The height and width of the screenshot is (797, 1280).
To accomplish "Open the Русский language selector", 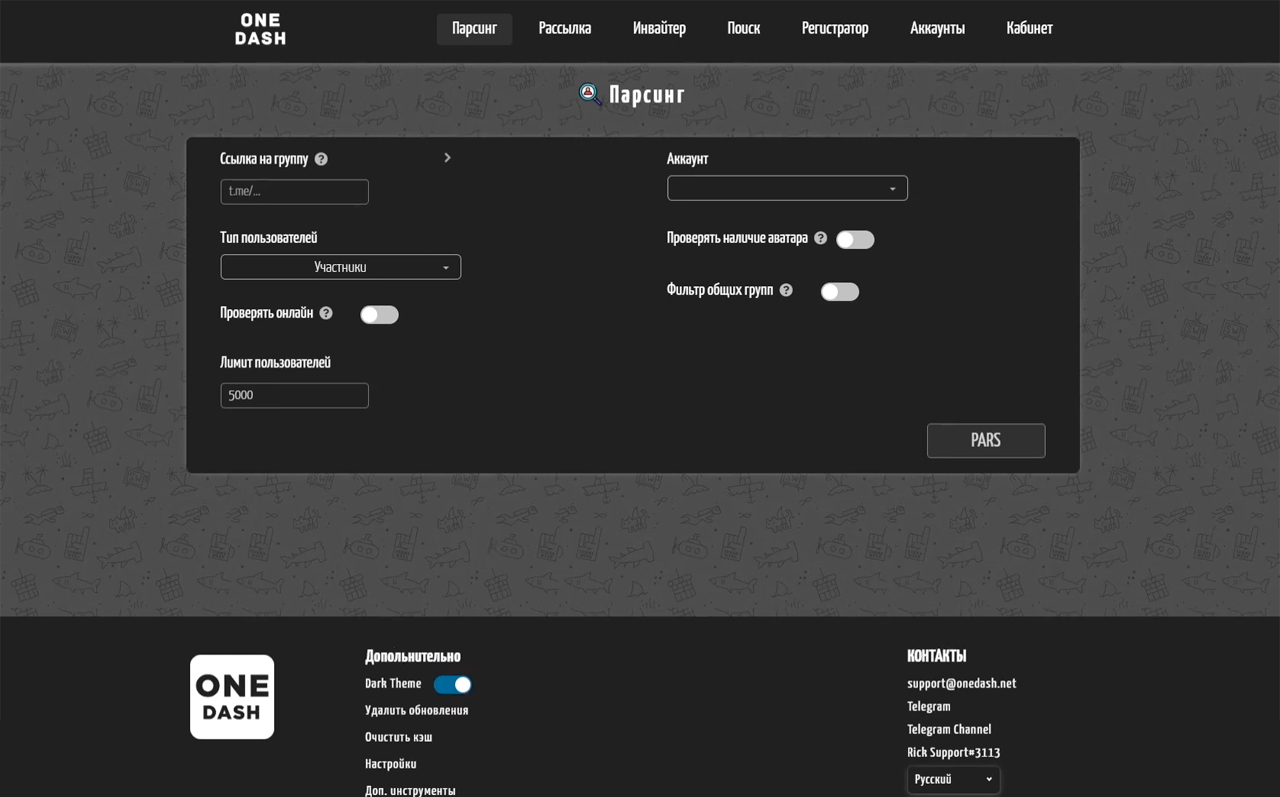I will click(953, 780).
